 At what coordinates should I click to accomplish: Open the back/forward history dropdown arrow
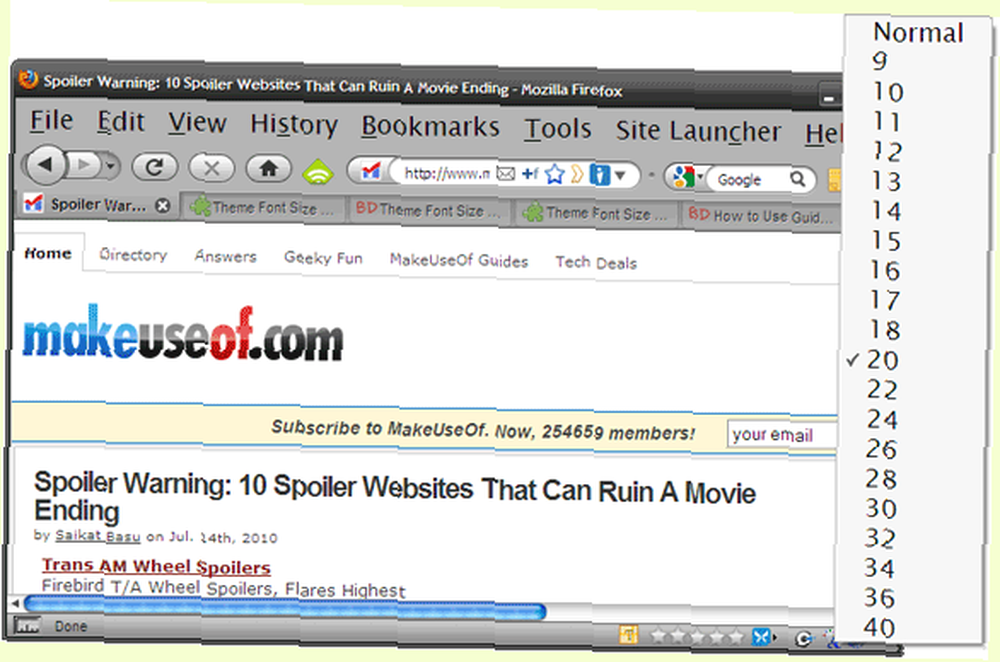point(111,166)
